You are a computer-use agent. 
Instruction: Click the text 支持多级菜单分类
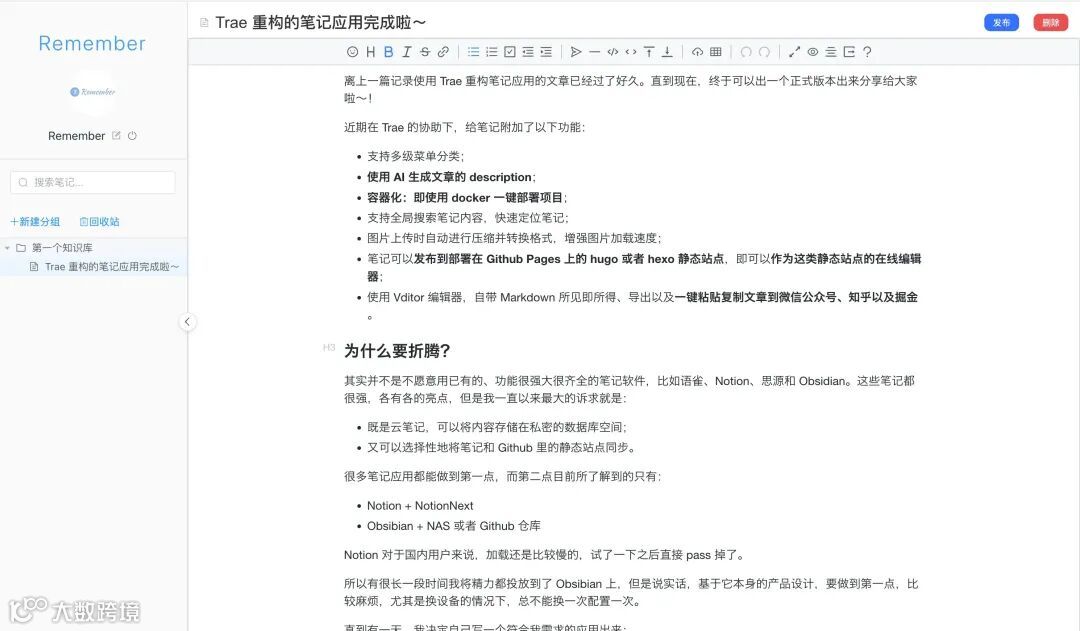coord(414,156)
